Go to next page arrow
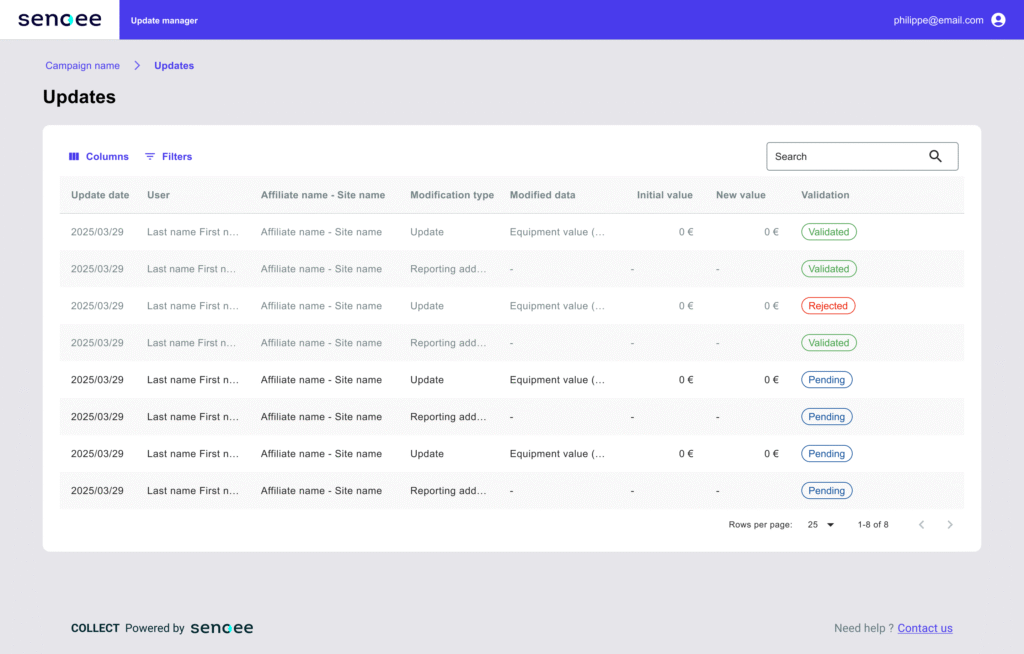Screen dimensions: 1024x654 pyautogui.click(x=950, y=525)
